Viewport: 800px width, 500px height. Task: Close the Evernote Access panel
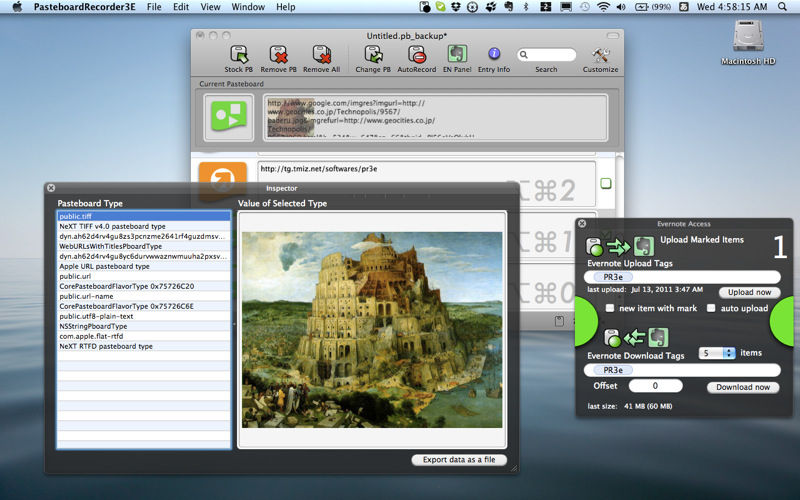(582, 223)
